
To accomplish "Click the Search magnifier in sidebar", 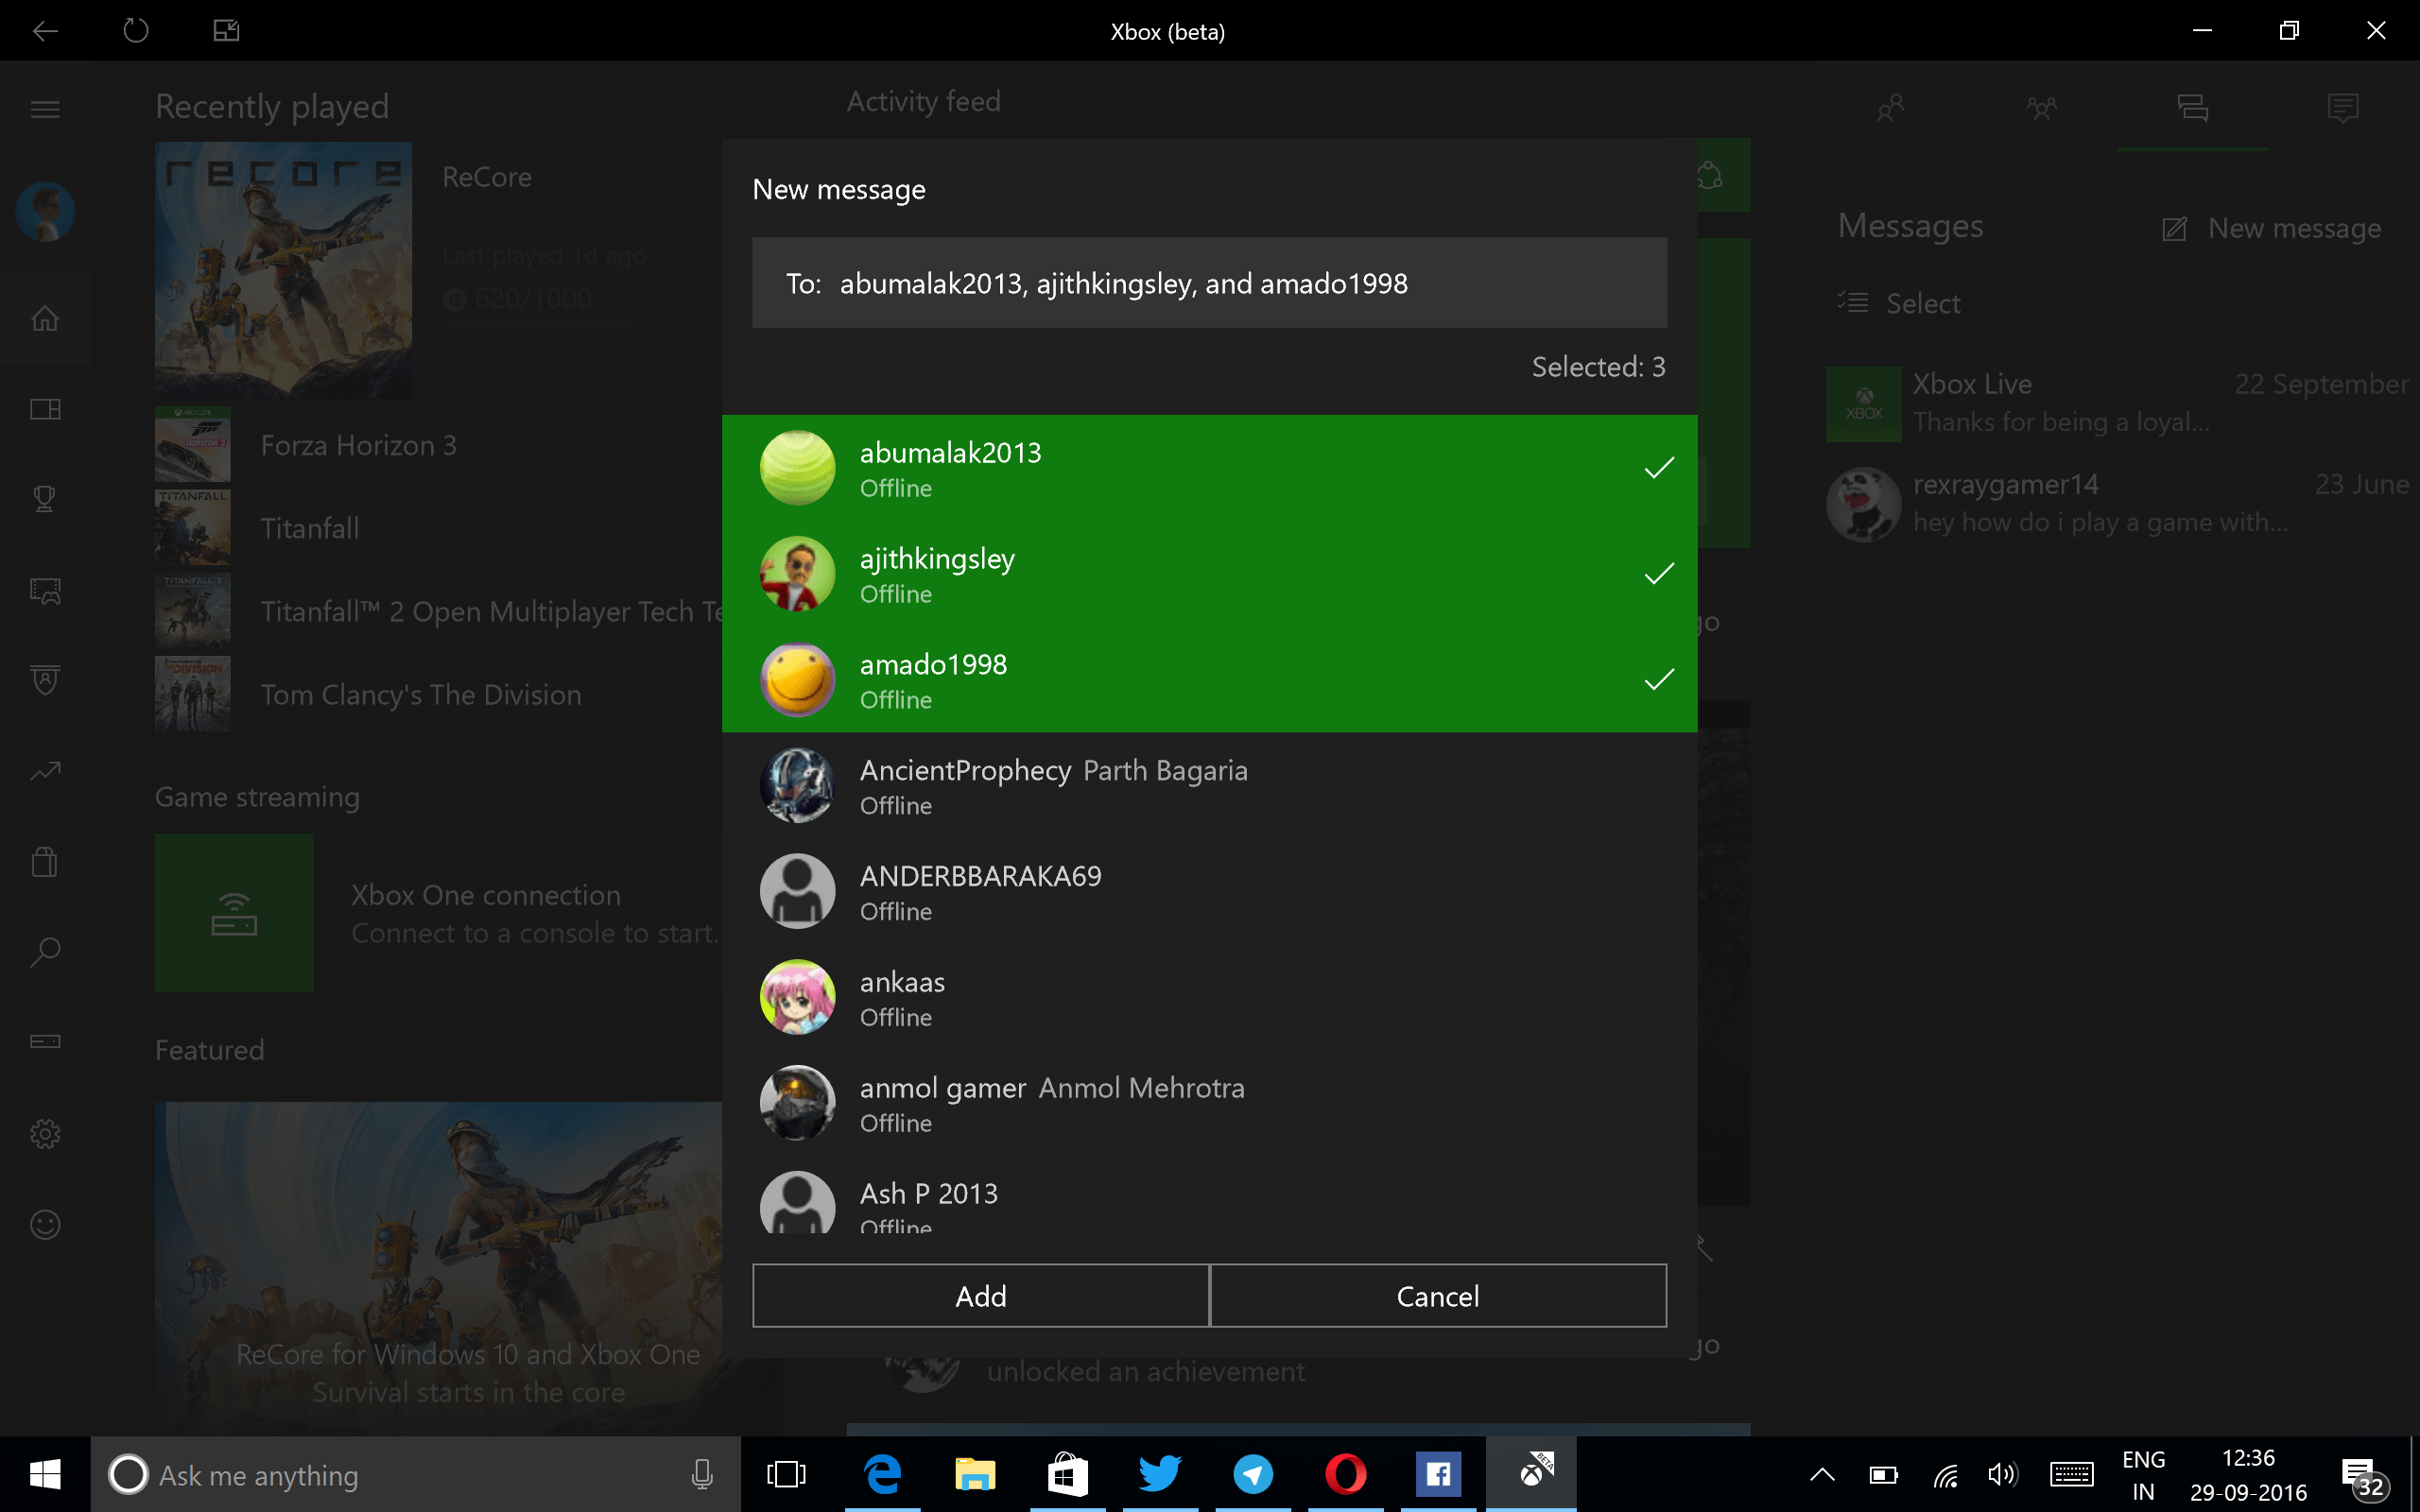I will (45, 952).
